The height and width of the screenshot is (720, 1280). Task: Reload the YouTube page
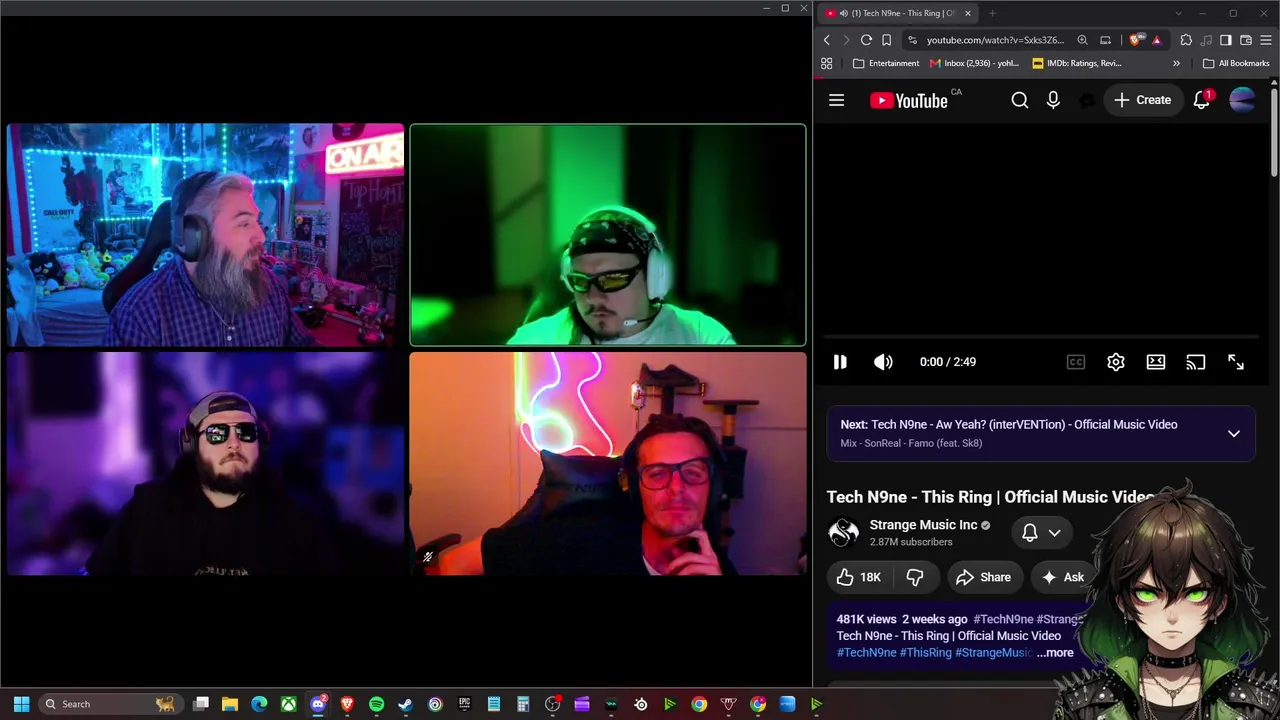[866, 40]
